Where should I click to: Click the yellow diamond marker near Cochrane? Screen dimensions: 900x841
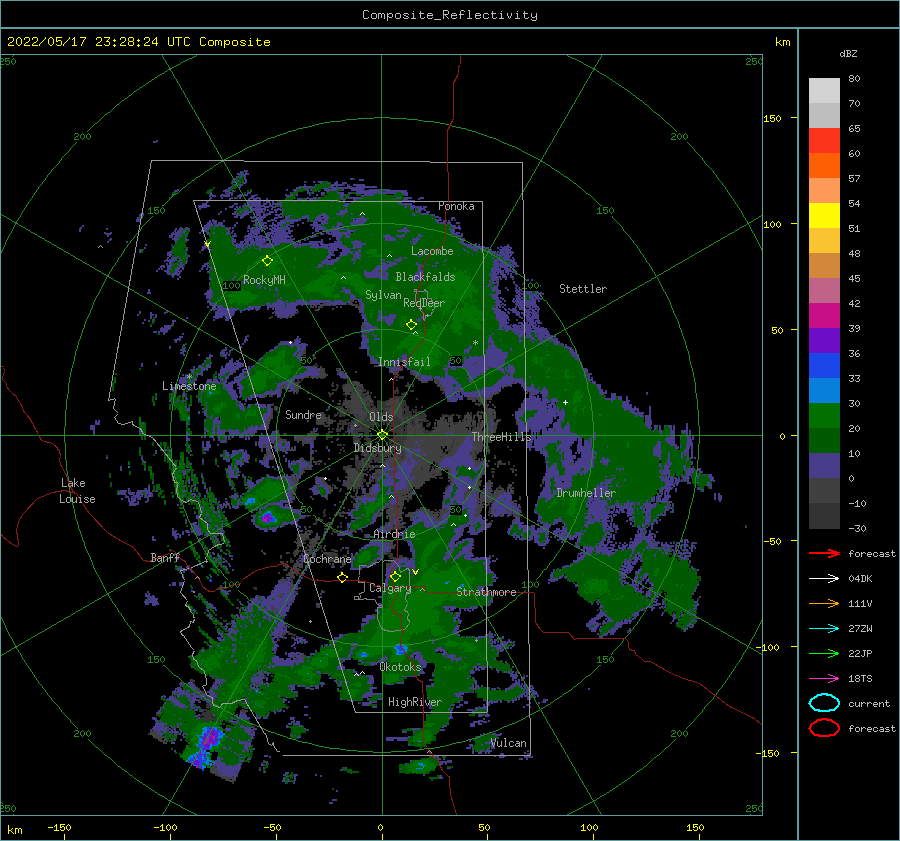(x=343, y=577)
